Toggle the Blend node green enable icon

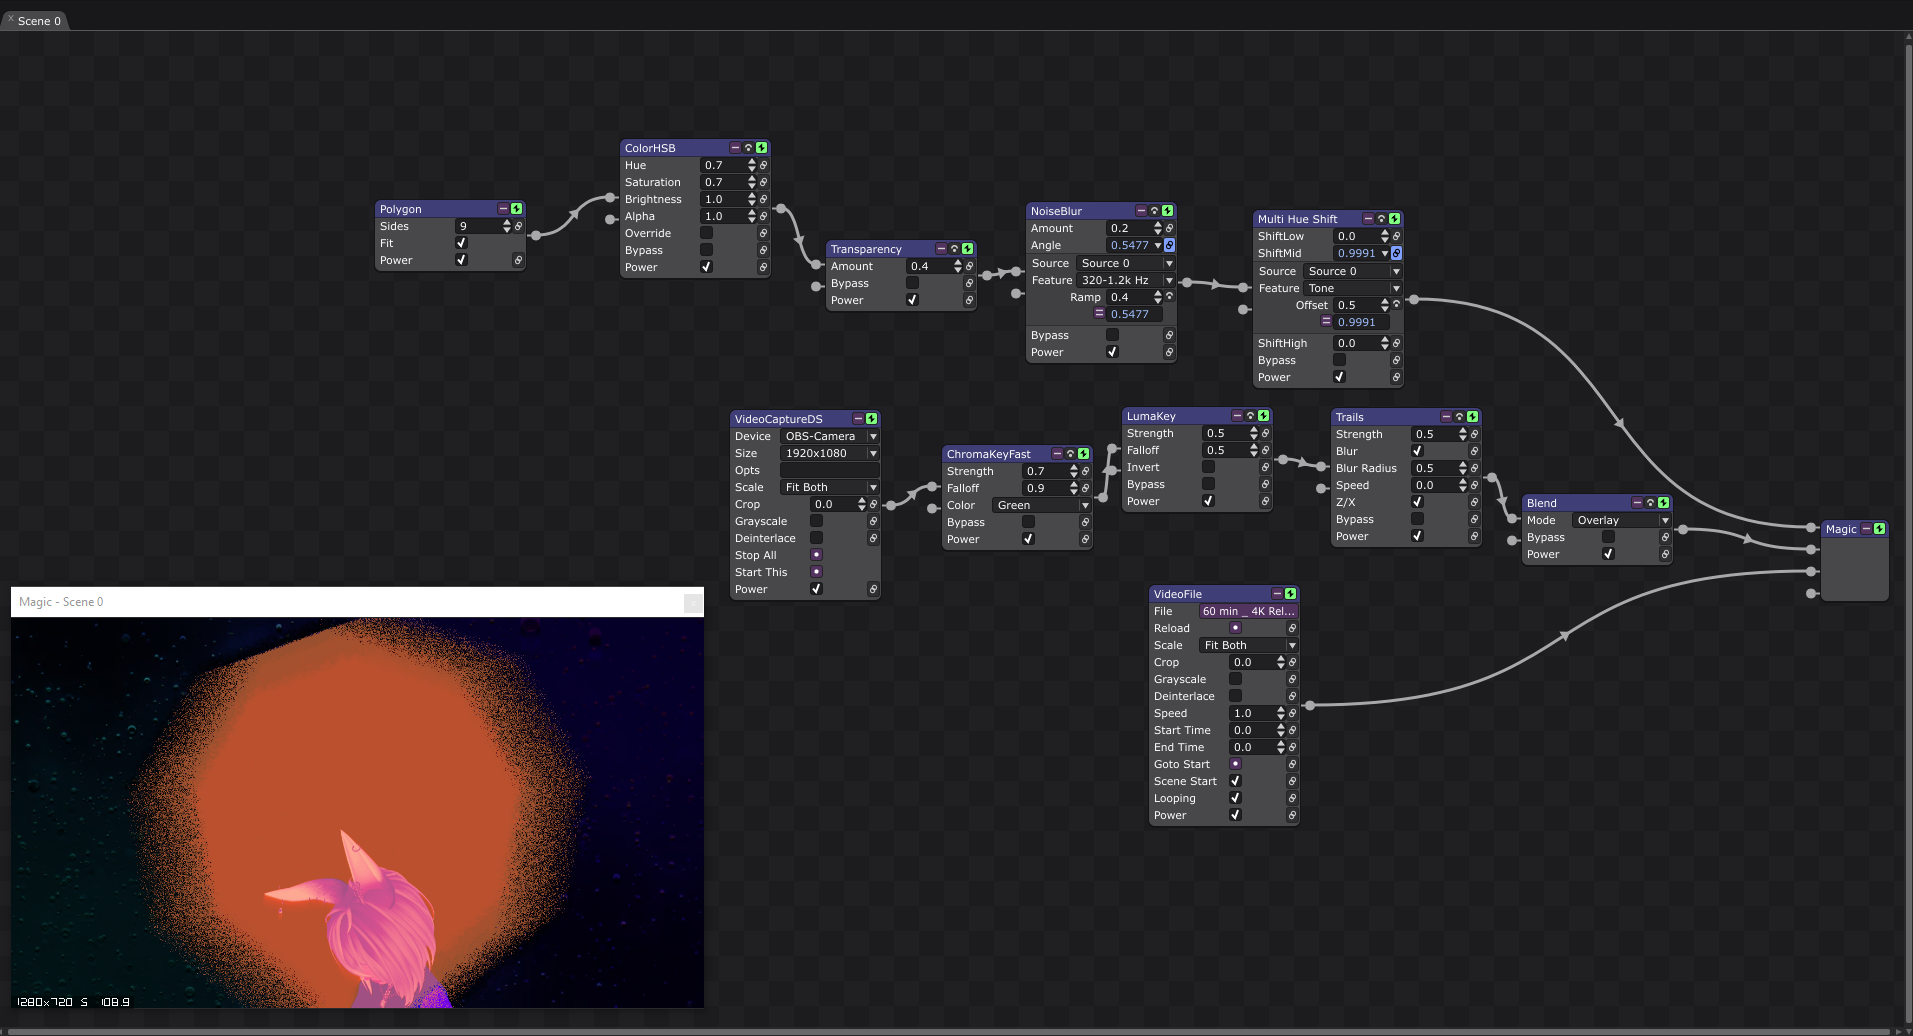click(x=1664, y=503)
